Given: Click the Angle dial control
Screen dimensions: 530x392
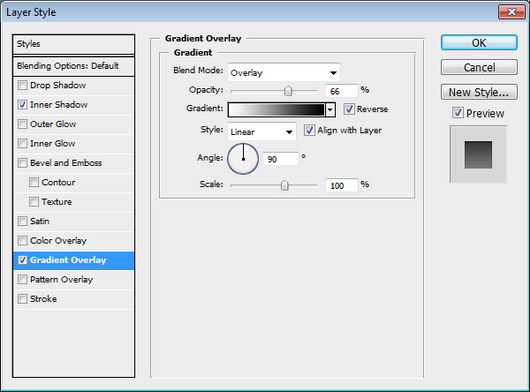Looking at the screenshot, I should pos(243,159).
